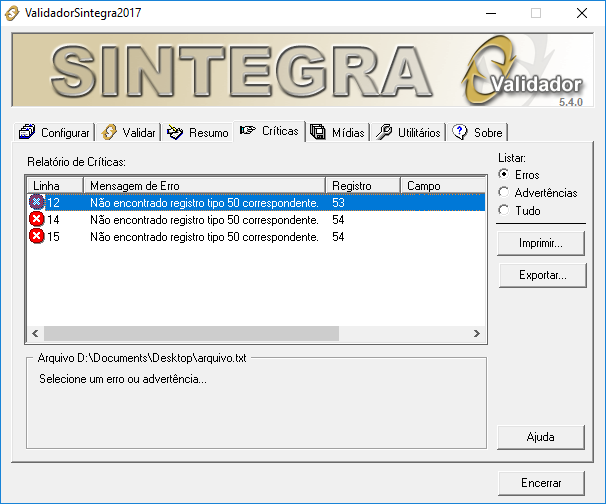The width and height of the screenshot is (606, 504).
Task: Click the Sobre tab question mark icon
Action: [460, 132]
